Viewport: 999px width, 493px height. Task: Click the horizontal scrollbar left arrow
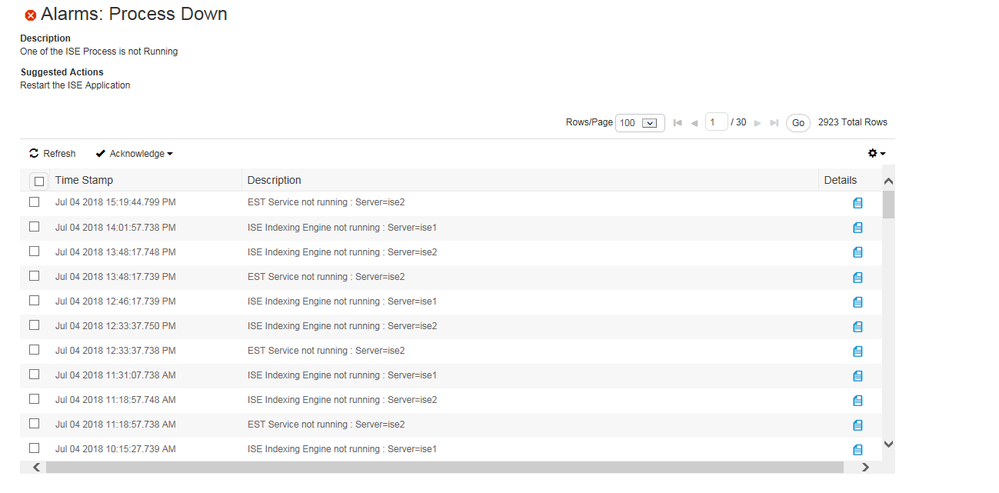pyautogui.click(x=36, y=468)
